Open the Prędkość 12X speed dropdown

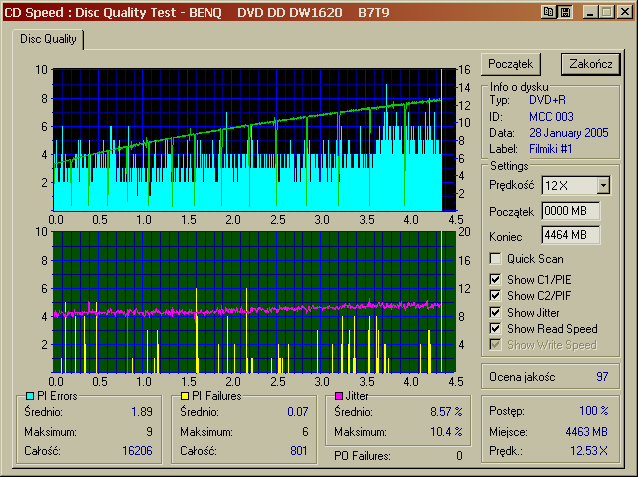(603, 186)
